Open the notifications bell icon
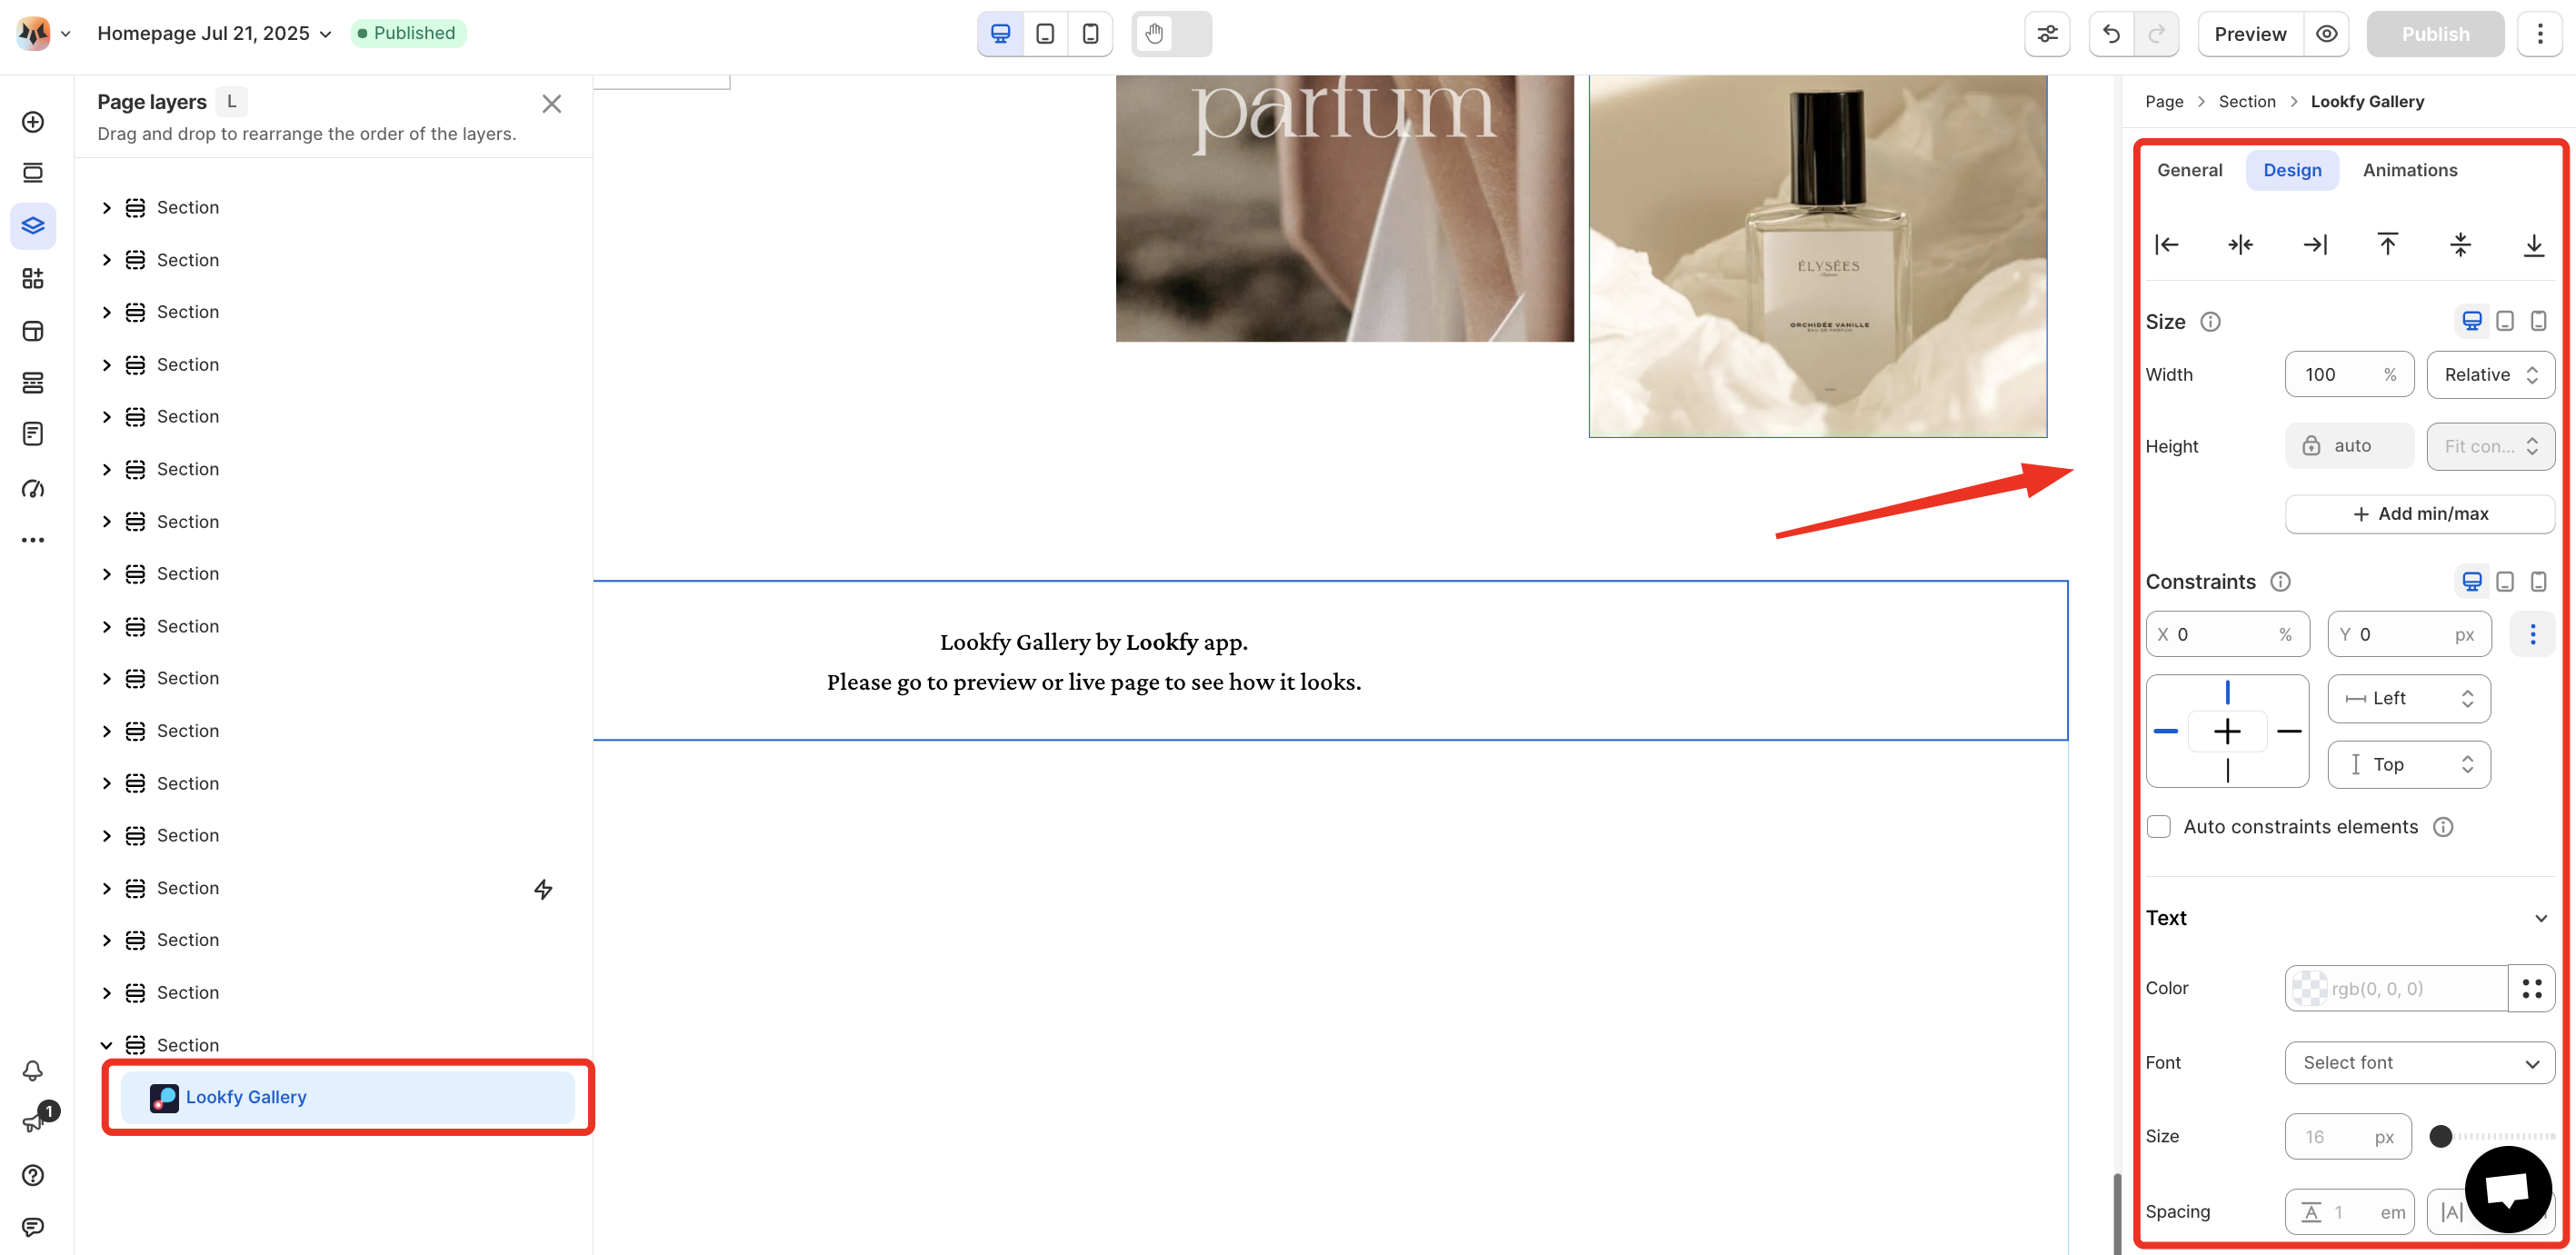Image resolution: width=2576 pixels, height=1255 pixels. point(33,1071)
